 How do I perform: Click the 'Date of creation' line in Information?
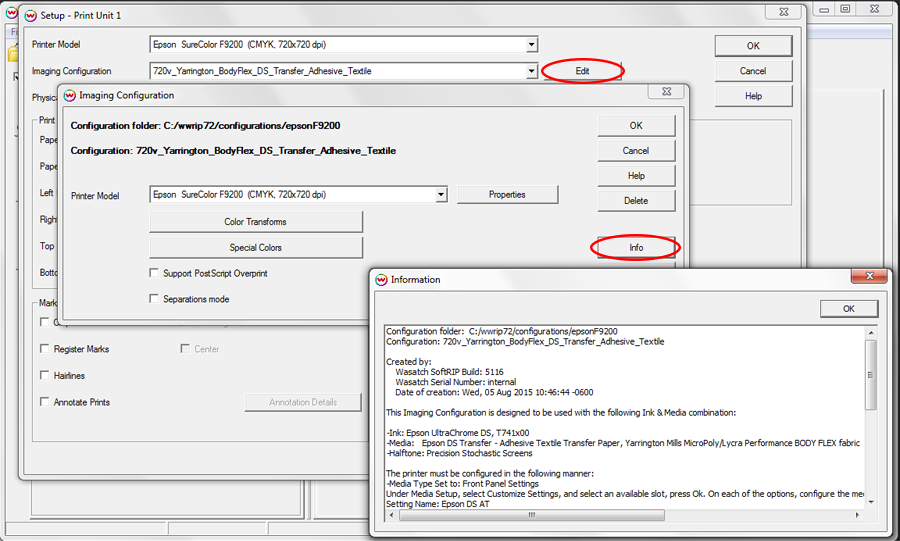pos(494,392)
